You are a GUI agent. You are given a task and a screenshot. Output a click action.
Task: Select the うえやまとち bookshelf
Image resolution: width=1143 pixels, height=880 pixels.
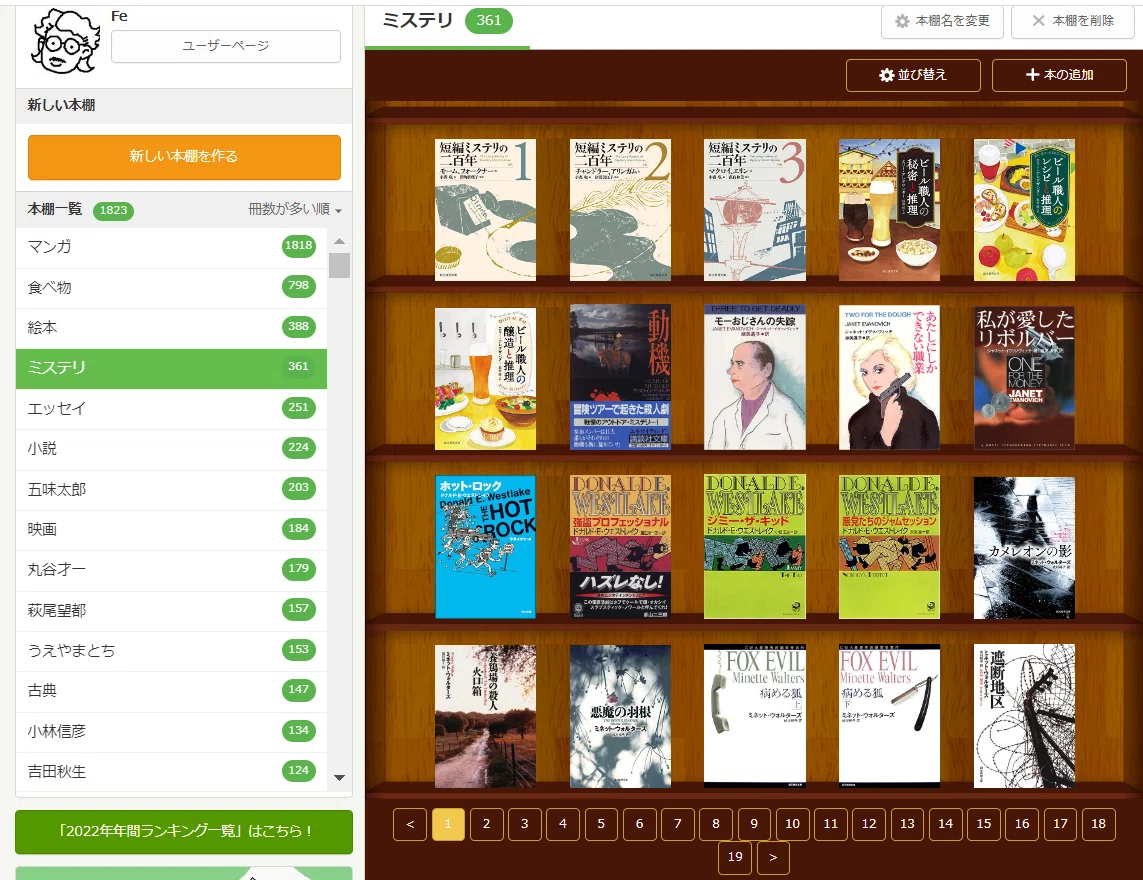coord(171,650)
